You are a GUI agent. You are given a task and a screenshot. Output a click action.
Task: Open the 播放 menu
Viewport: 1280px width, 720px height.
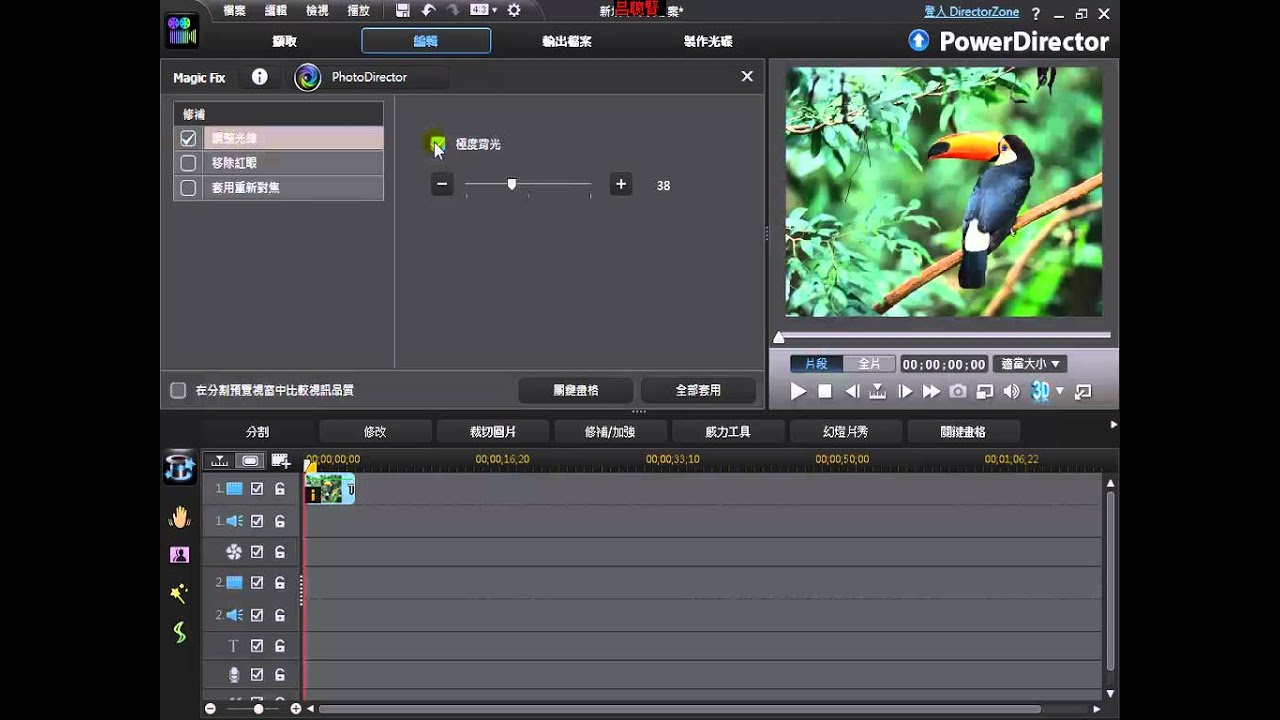pos(358,11)
